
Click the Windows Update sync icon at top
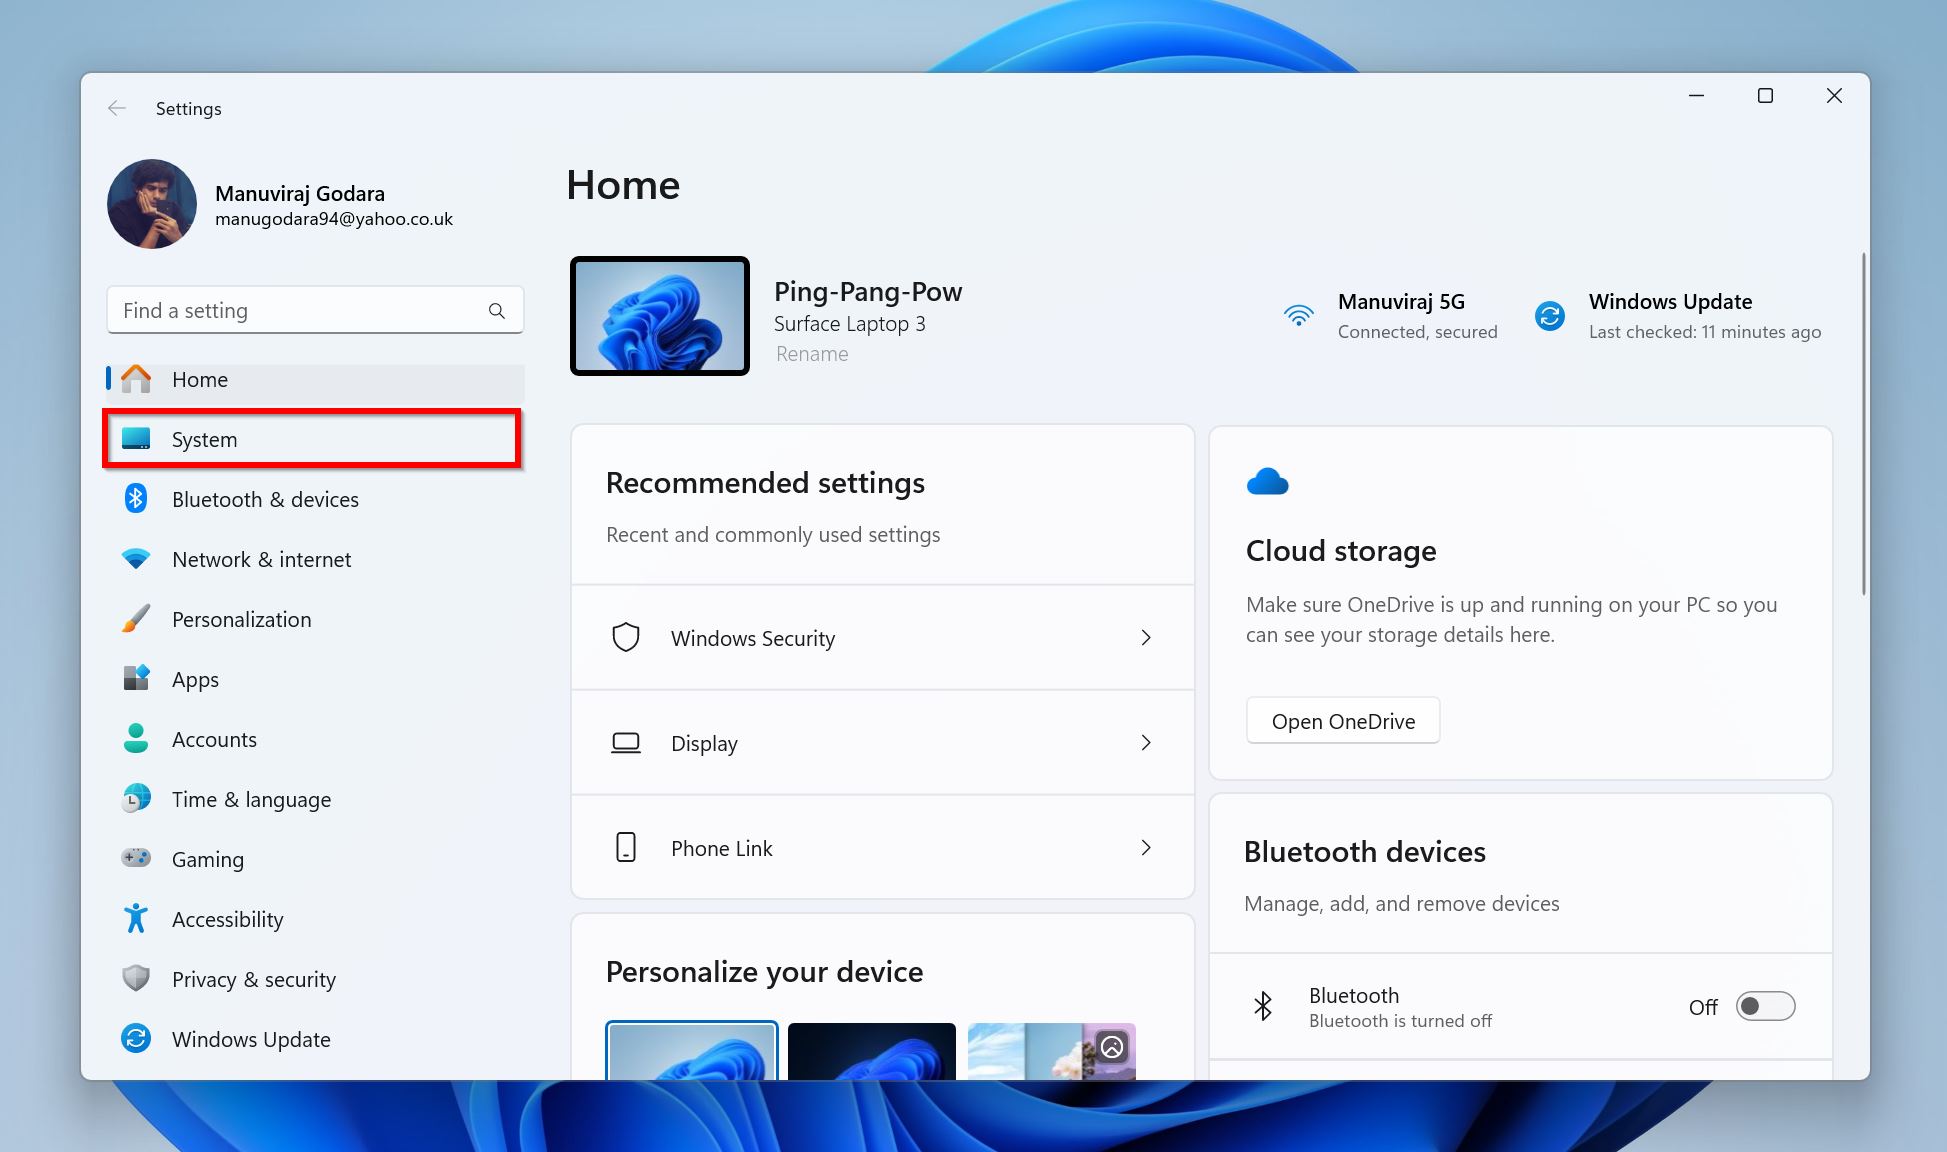click(x=1549, y=316)
